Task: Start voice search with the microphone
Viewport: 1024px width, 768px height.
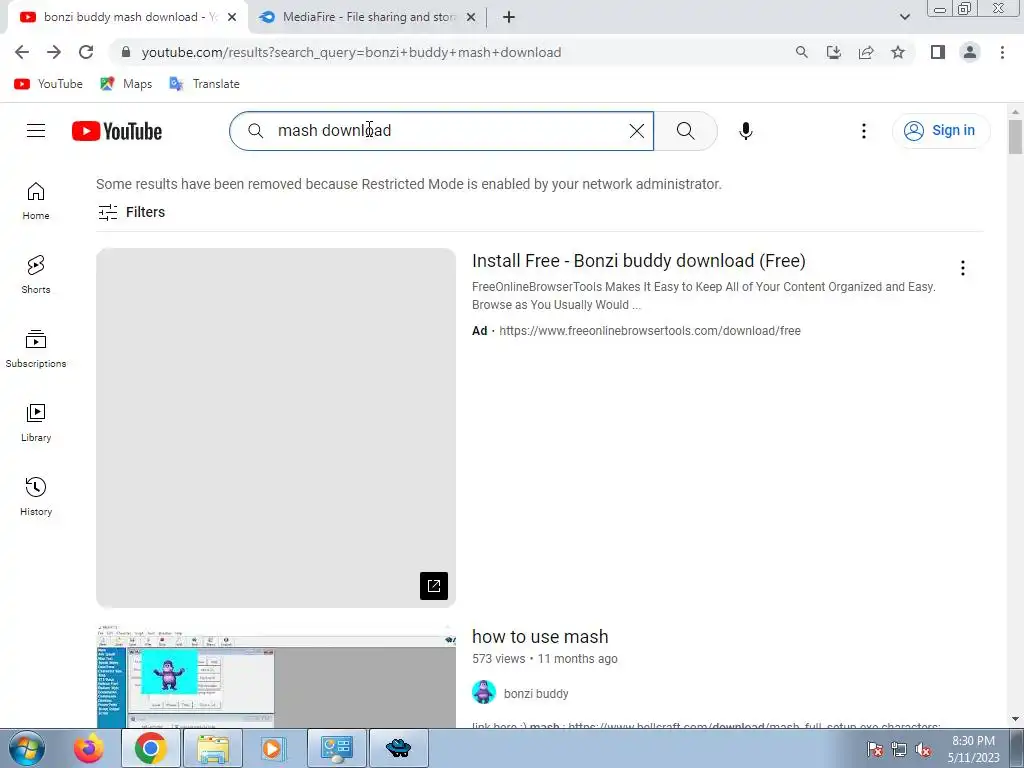Action: click(x=746, y=131)
